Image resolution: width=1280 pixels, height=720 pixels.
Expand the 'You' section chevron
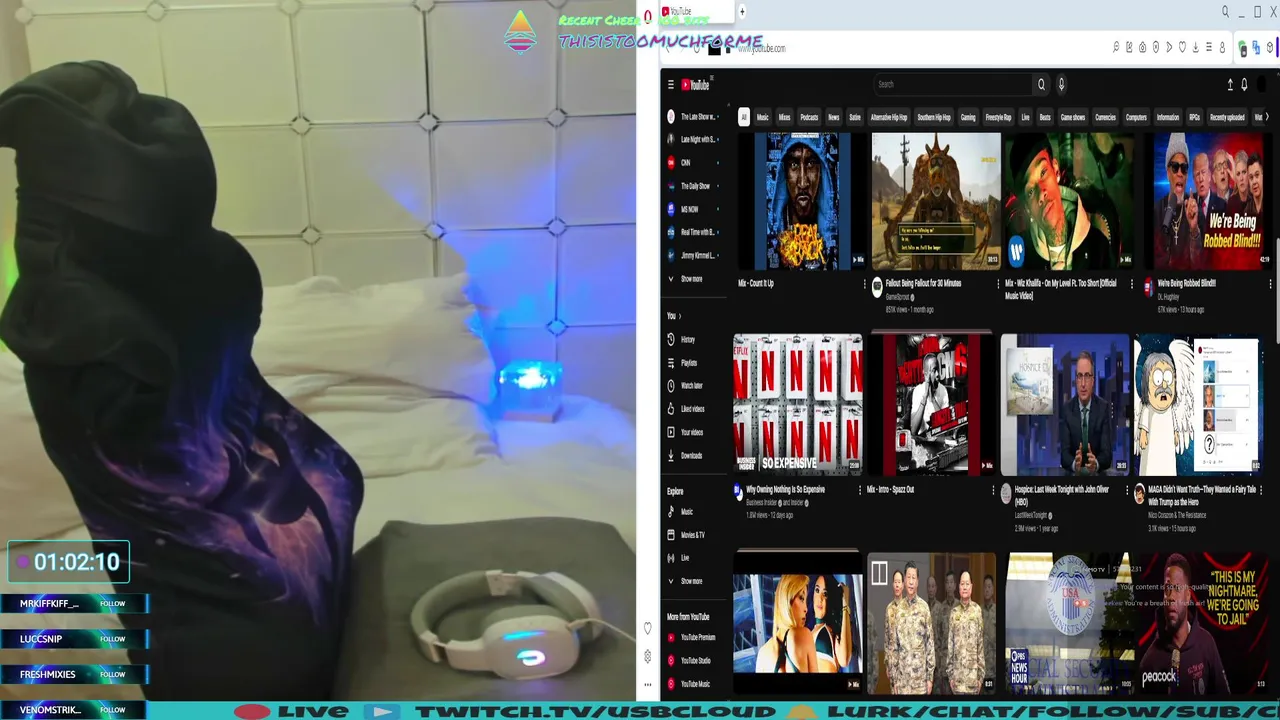pyautogui.click(x=680, y=316)
